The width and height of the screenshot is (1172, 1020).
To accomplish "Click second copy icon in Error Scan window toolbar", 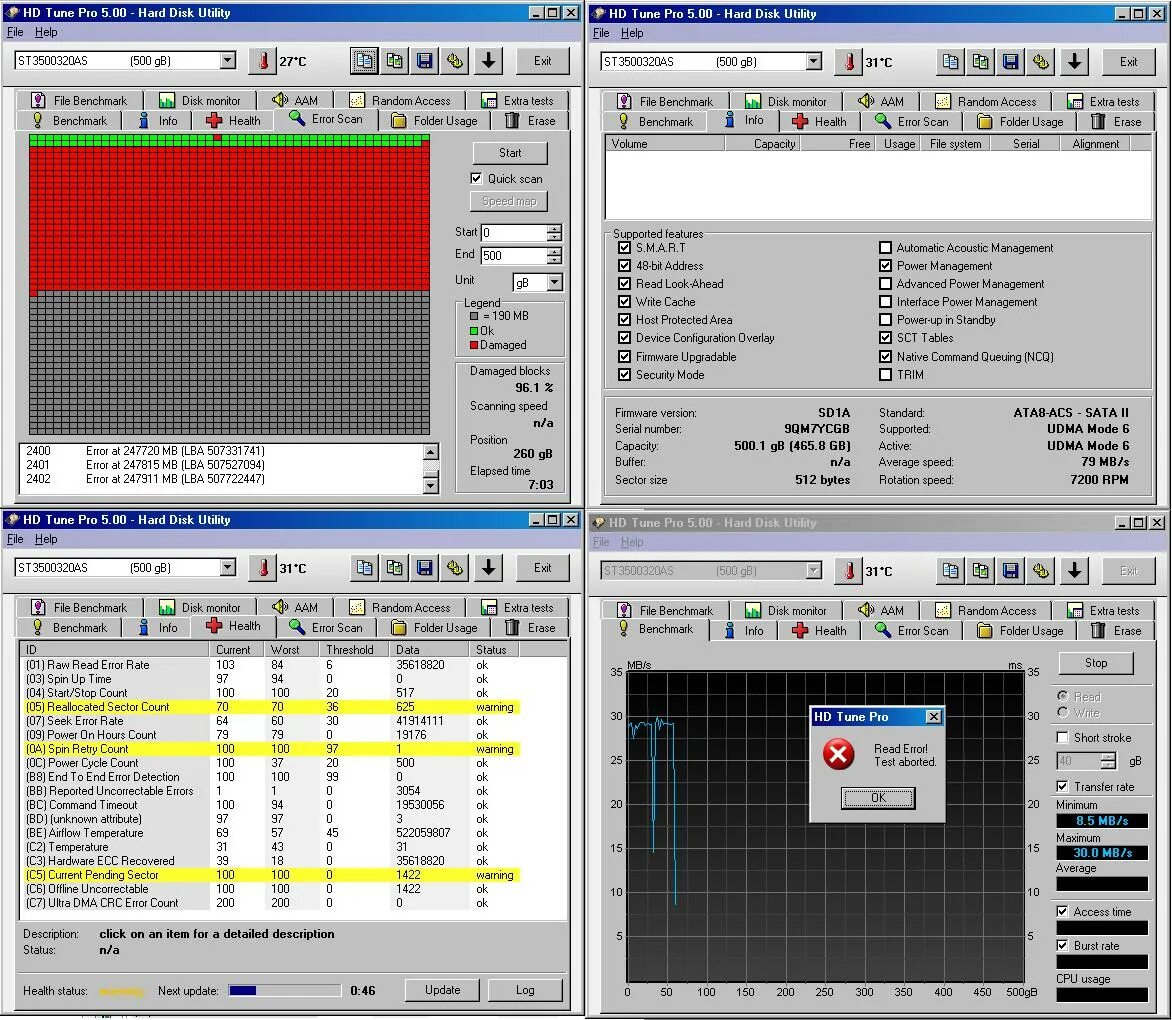I will point(395,61).
